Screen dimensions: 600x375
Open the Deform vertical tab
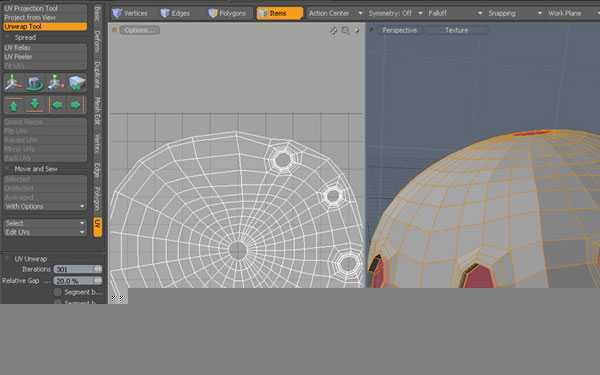(97, 42)
